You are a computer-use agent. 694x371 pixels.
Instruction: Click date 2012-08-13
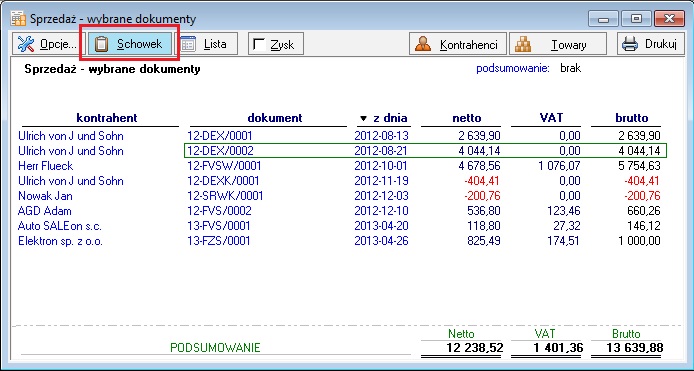382,136
